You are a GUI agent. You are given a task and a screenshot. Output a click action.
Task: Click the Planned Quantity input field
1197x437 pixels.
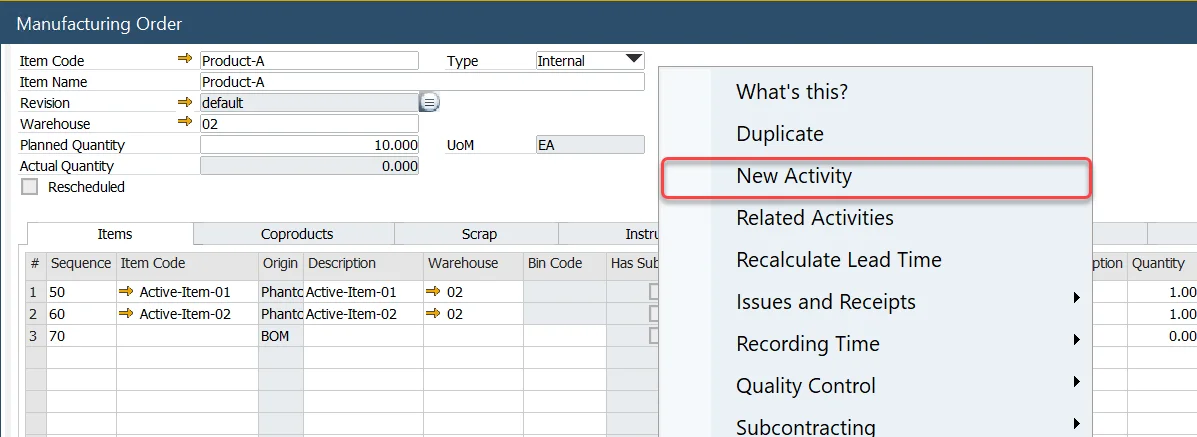pyautogui.click(x=309, y=145)
